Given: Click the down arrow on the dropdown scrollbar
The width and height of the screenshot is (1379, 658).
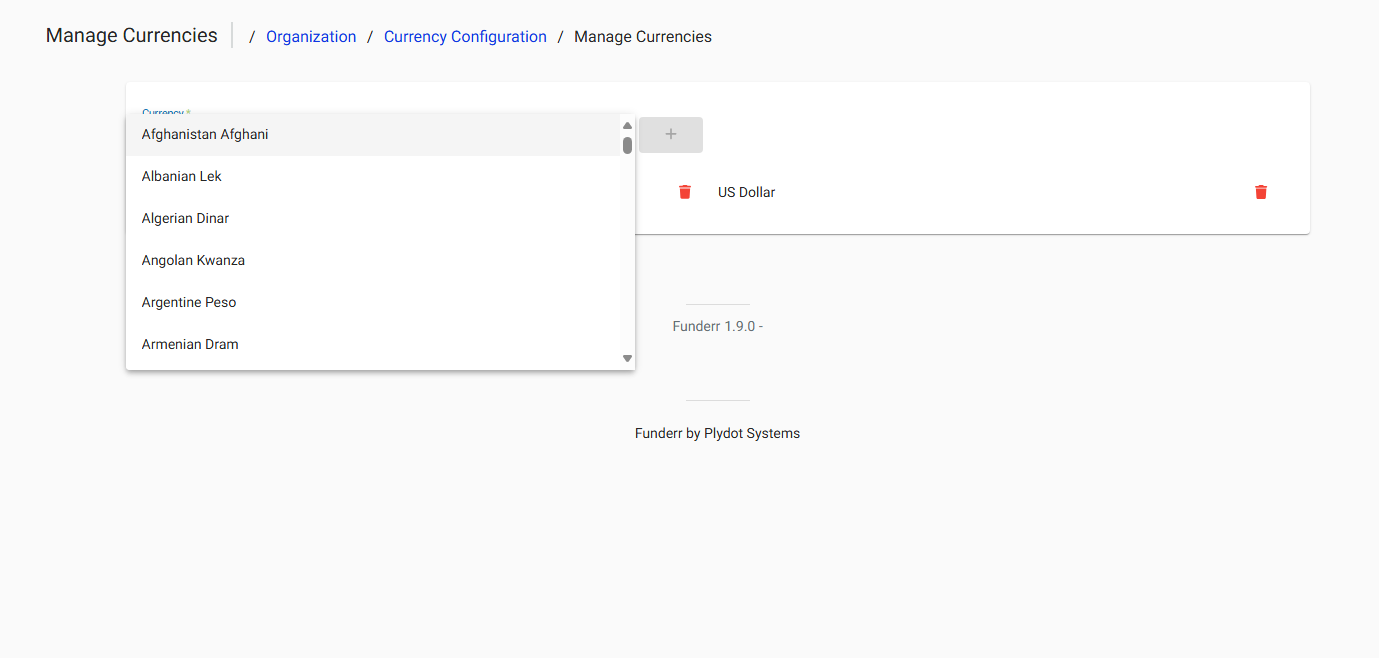Looking at the screenshot, I should (x=627, y=357).
